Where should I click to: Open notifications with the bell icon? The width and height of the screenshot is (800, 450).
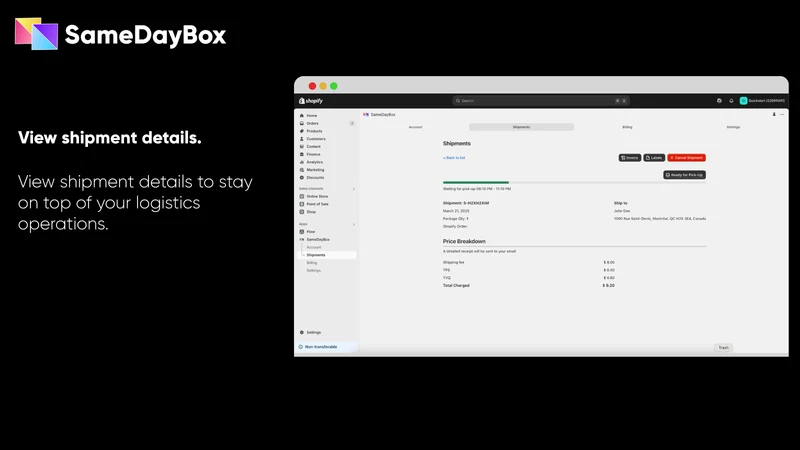point(731,101)
